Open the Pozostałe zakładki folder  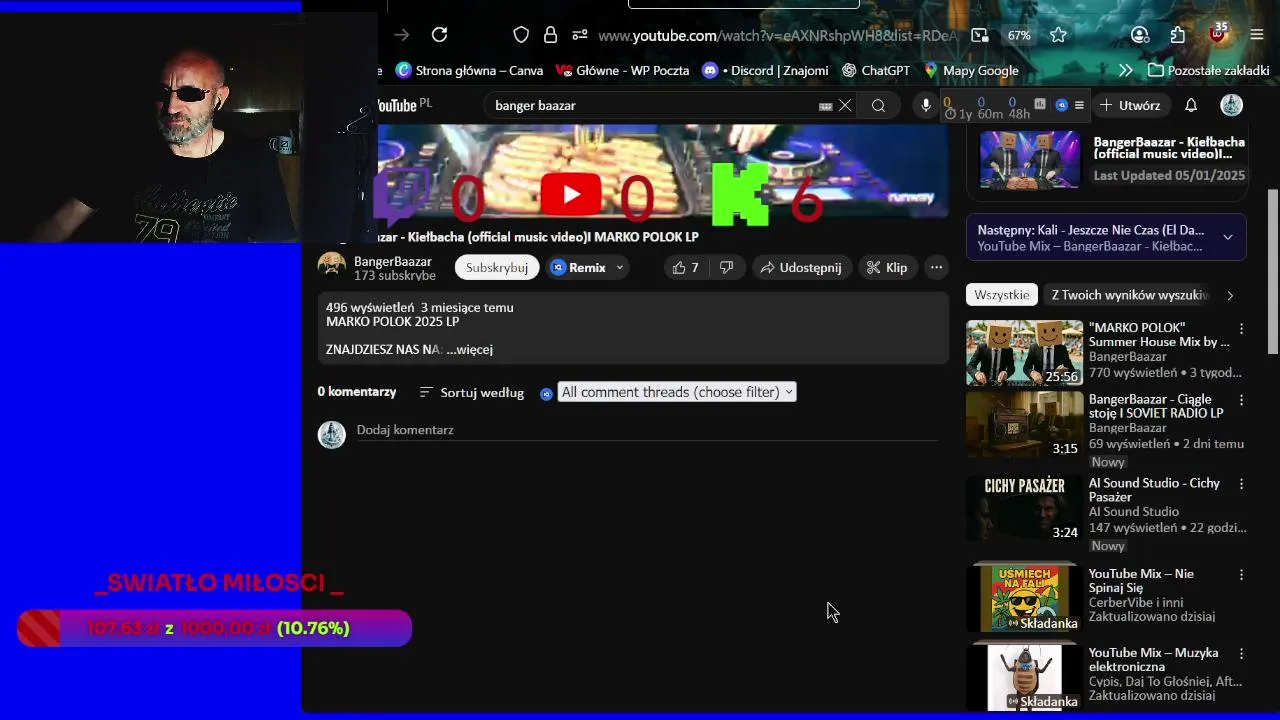click(1209, 70)
